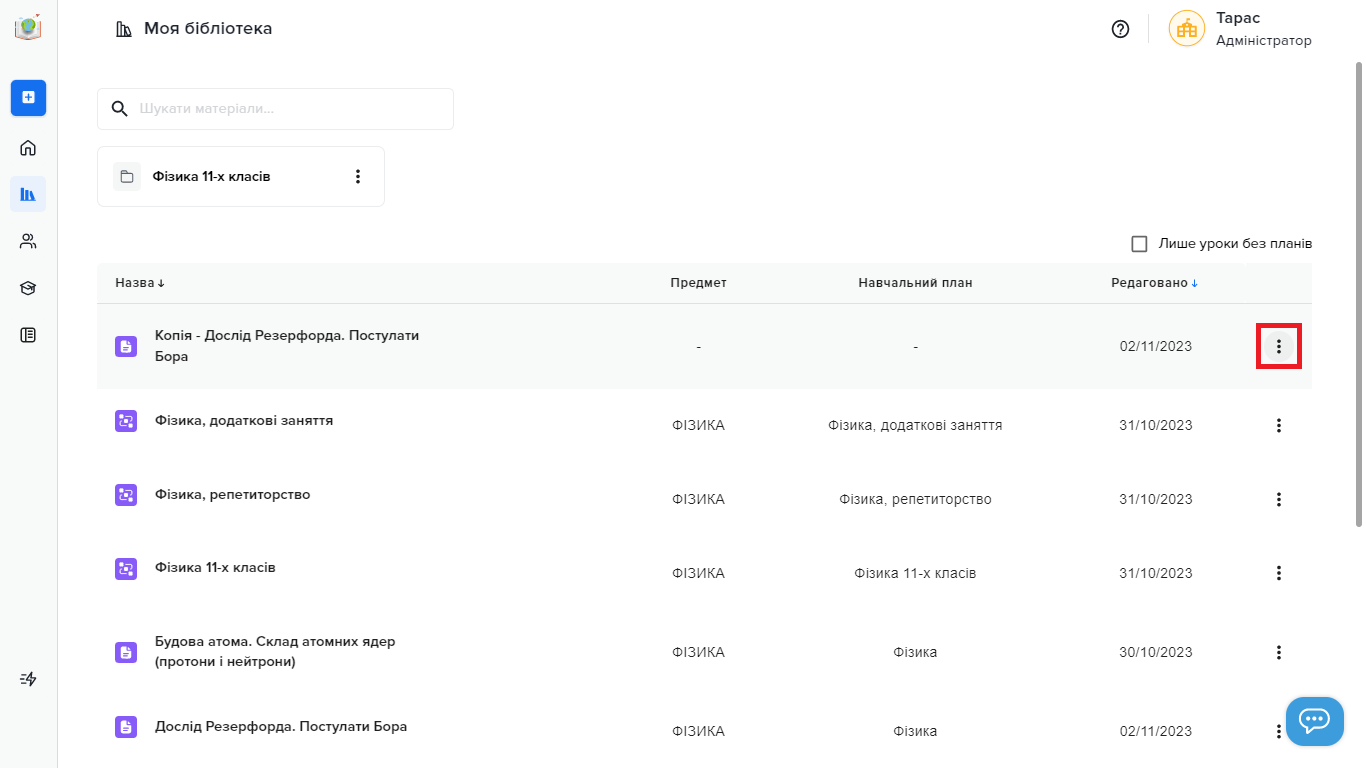Click the lightning bolt icon at the sidebar bottom

point(28,679)
